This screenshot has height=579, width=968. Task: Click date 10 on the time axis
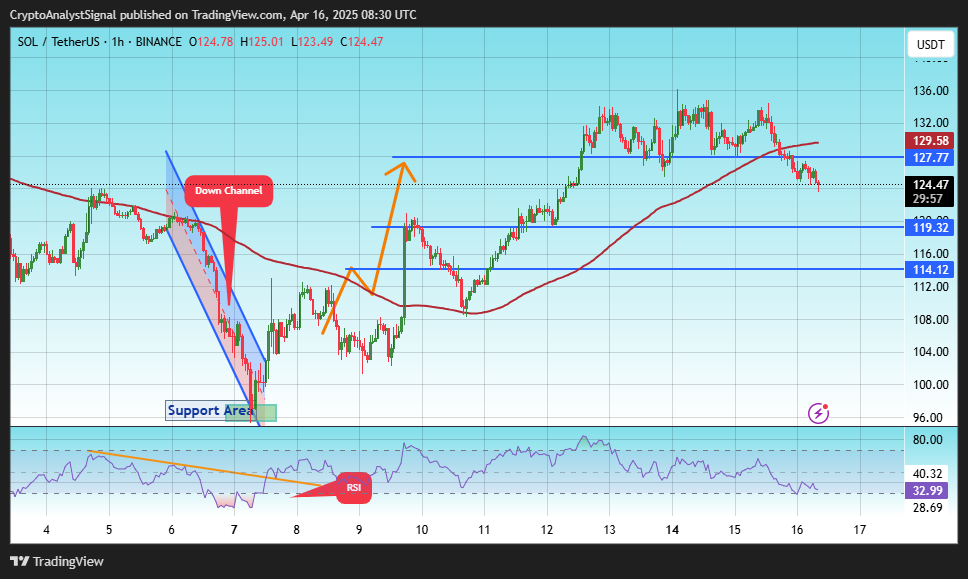tap(422, 530)
